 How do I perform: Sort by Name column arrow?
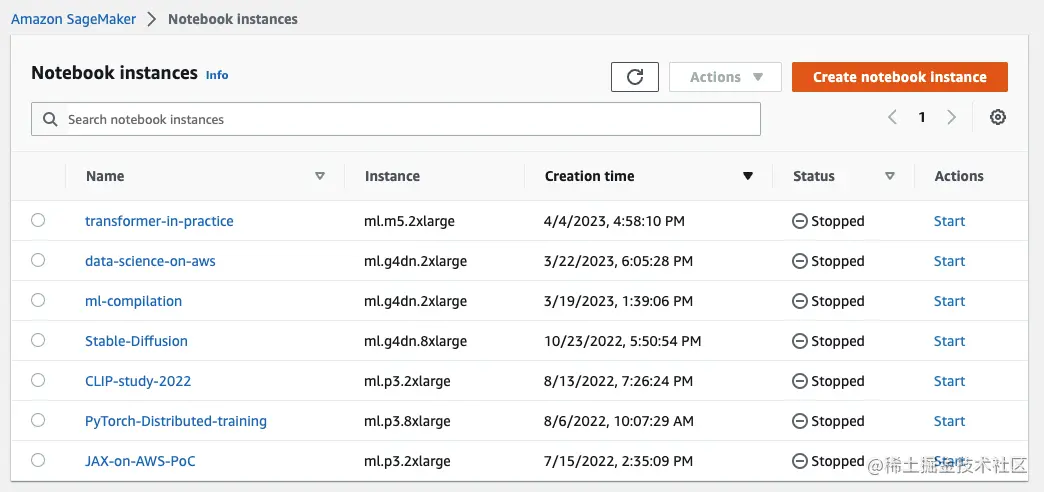tap(320, 176)
